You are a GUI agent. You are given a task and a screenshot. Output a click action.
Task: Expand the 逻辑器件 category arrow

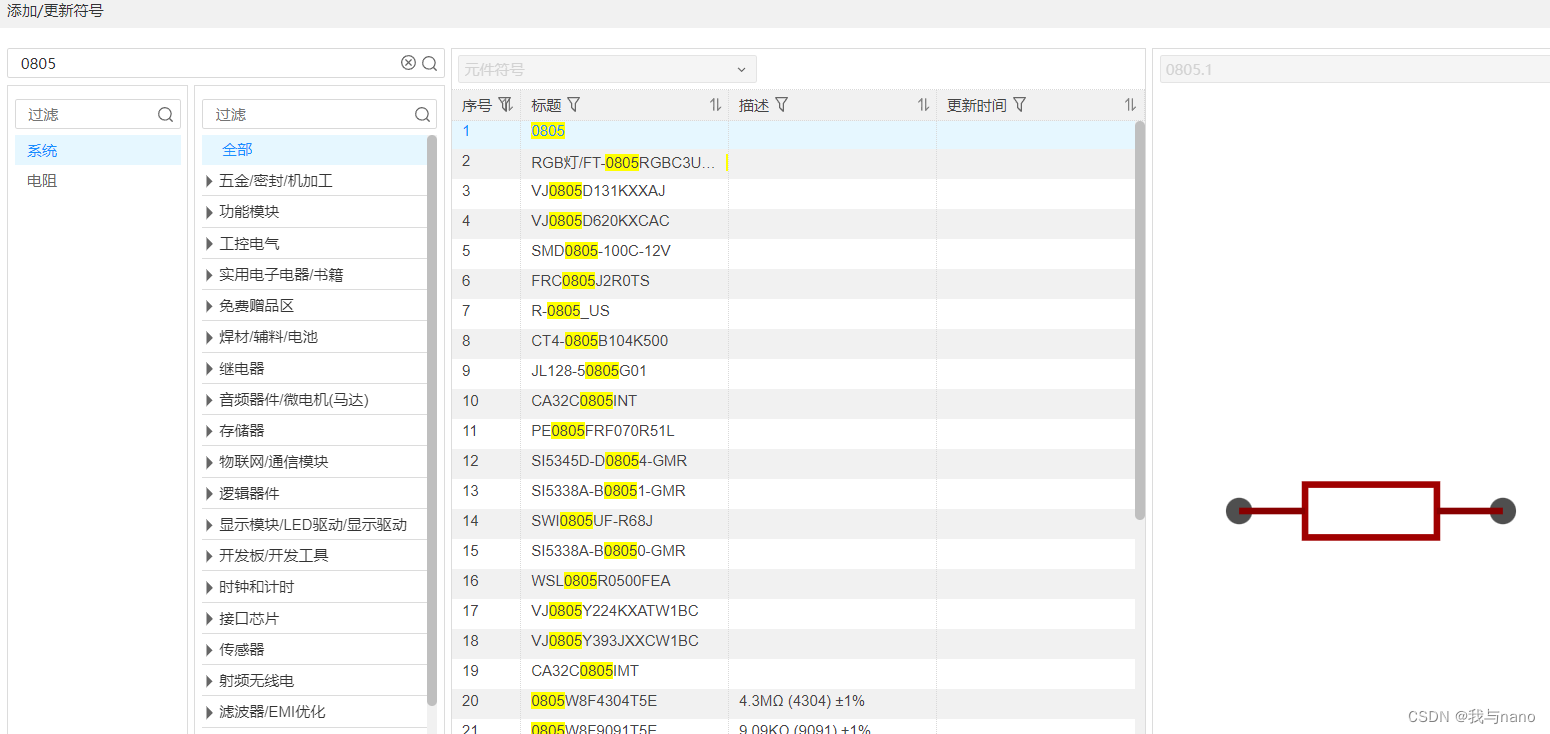tap(209, 494)
